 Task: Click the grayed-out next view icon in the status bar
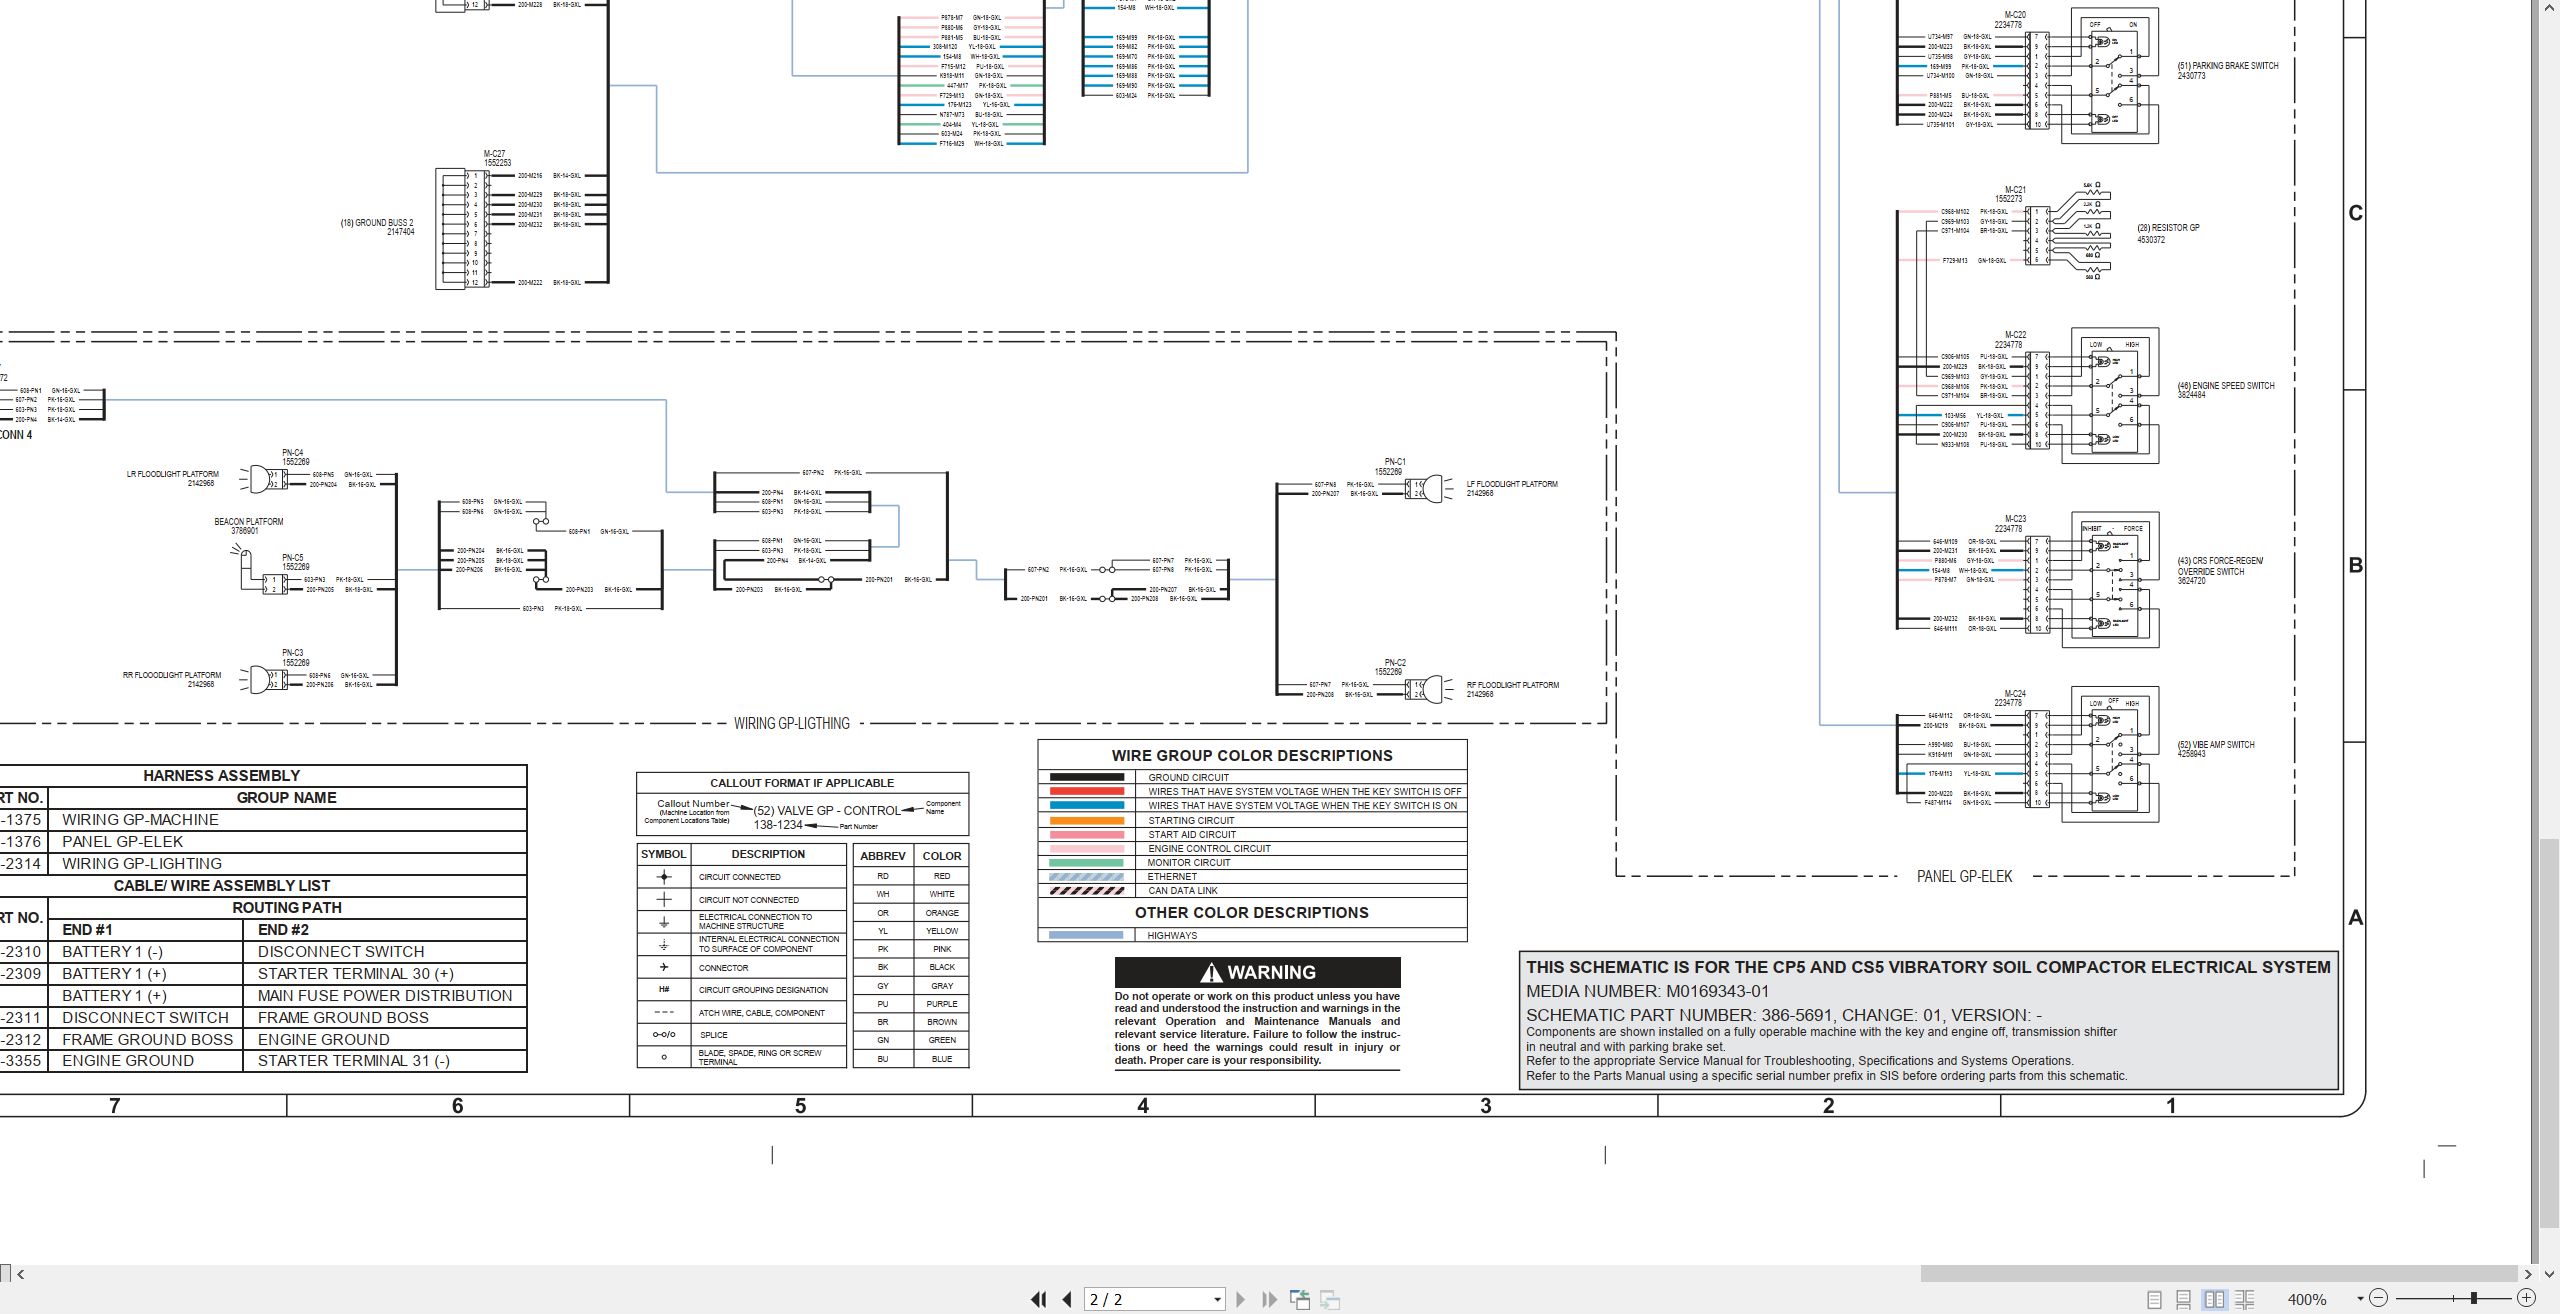click(1330, 1299)
